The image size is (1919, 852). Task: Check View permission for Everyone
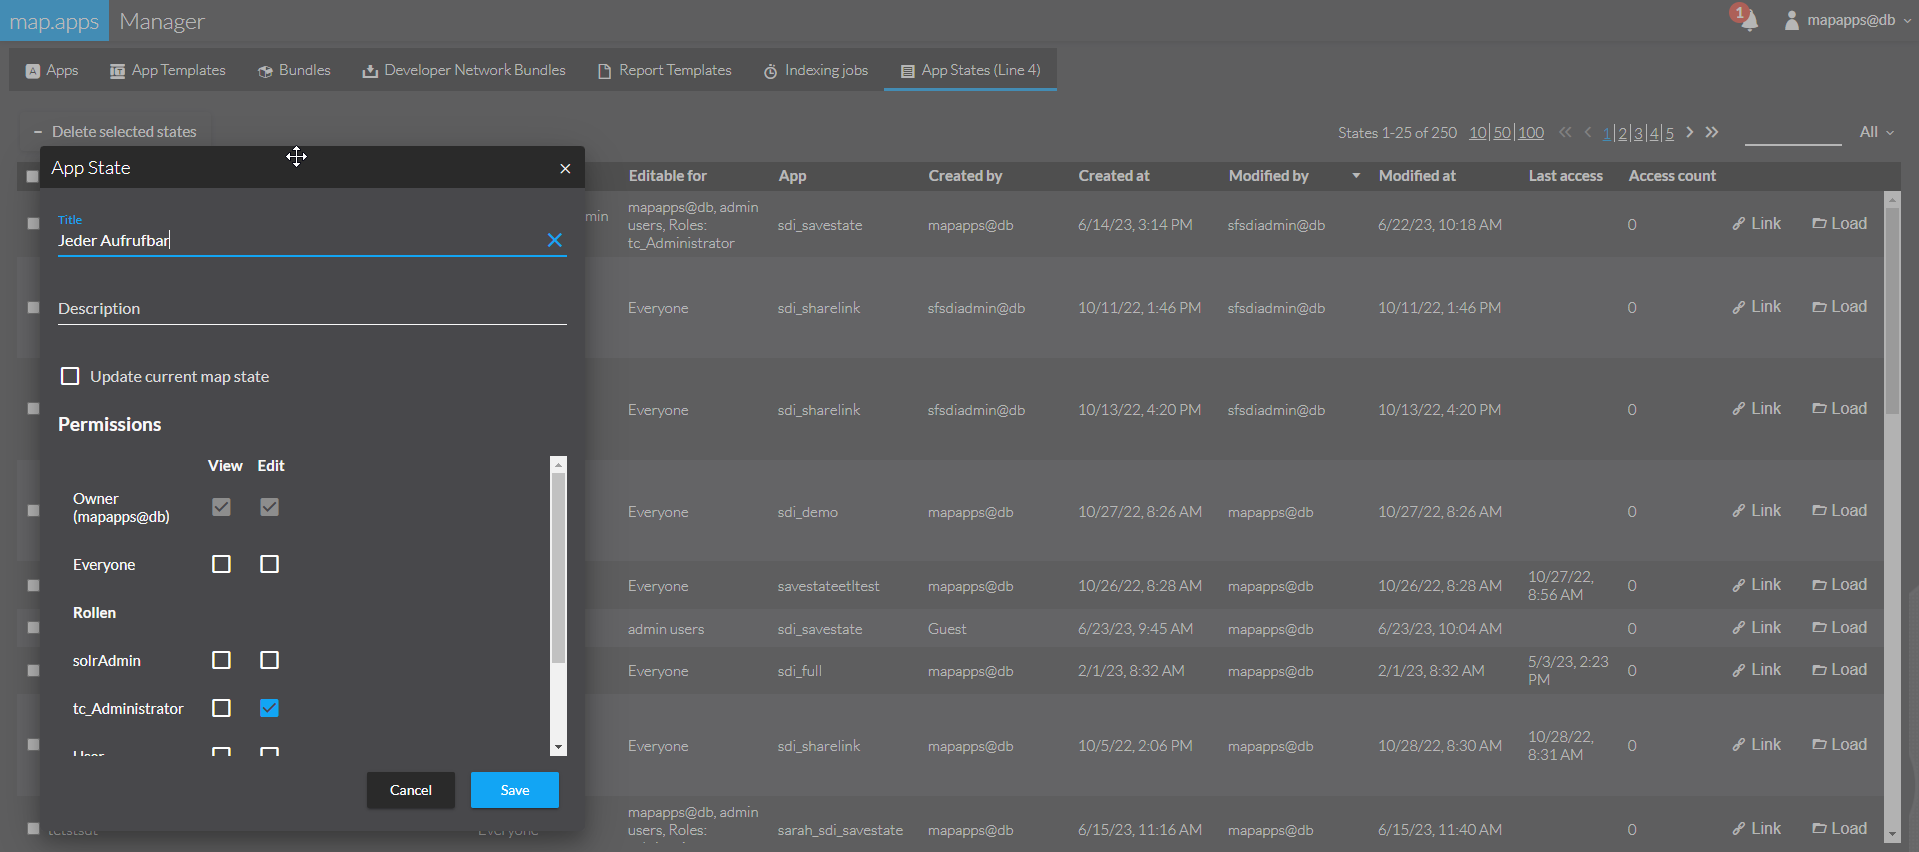tap(221, 564)
